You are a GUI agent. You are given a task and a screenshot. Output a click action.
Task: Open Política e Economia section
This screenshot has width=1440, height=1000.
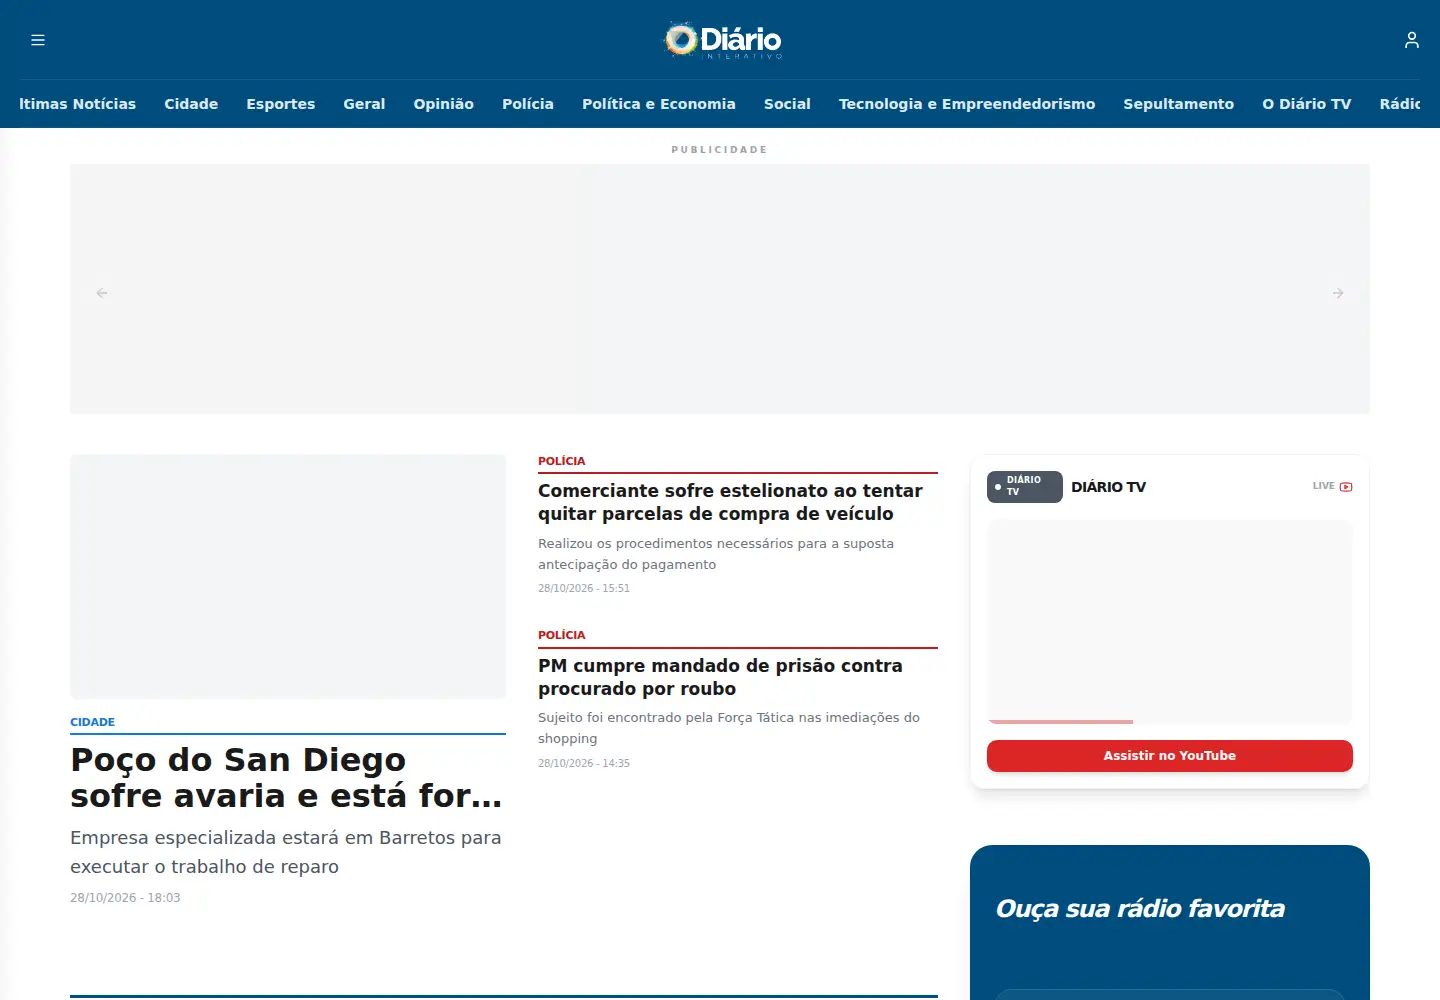click(659, 104)
